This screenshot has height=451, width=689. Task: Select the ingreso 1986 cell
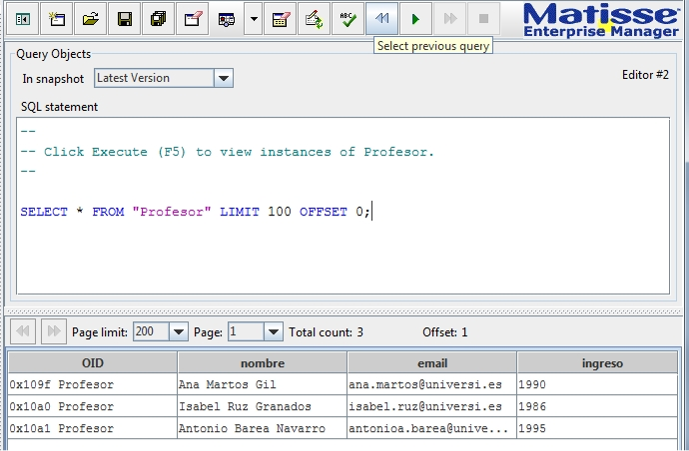(598, 406)
